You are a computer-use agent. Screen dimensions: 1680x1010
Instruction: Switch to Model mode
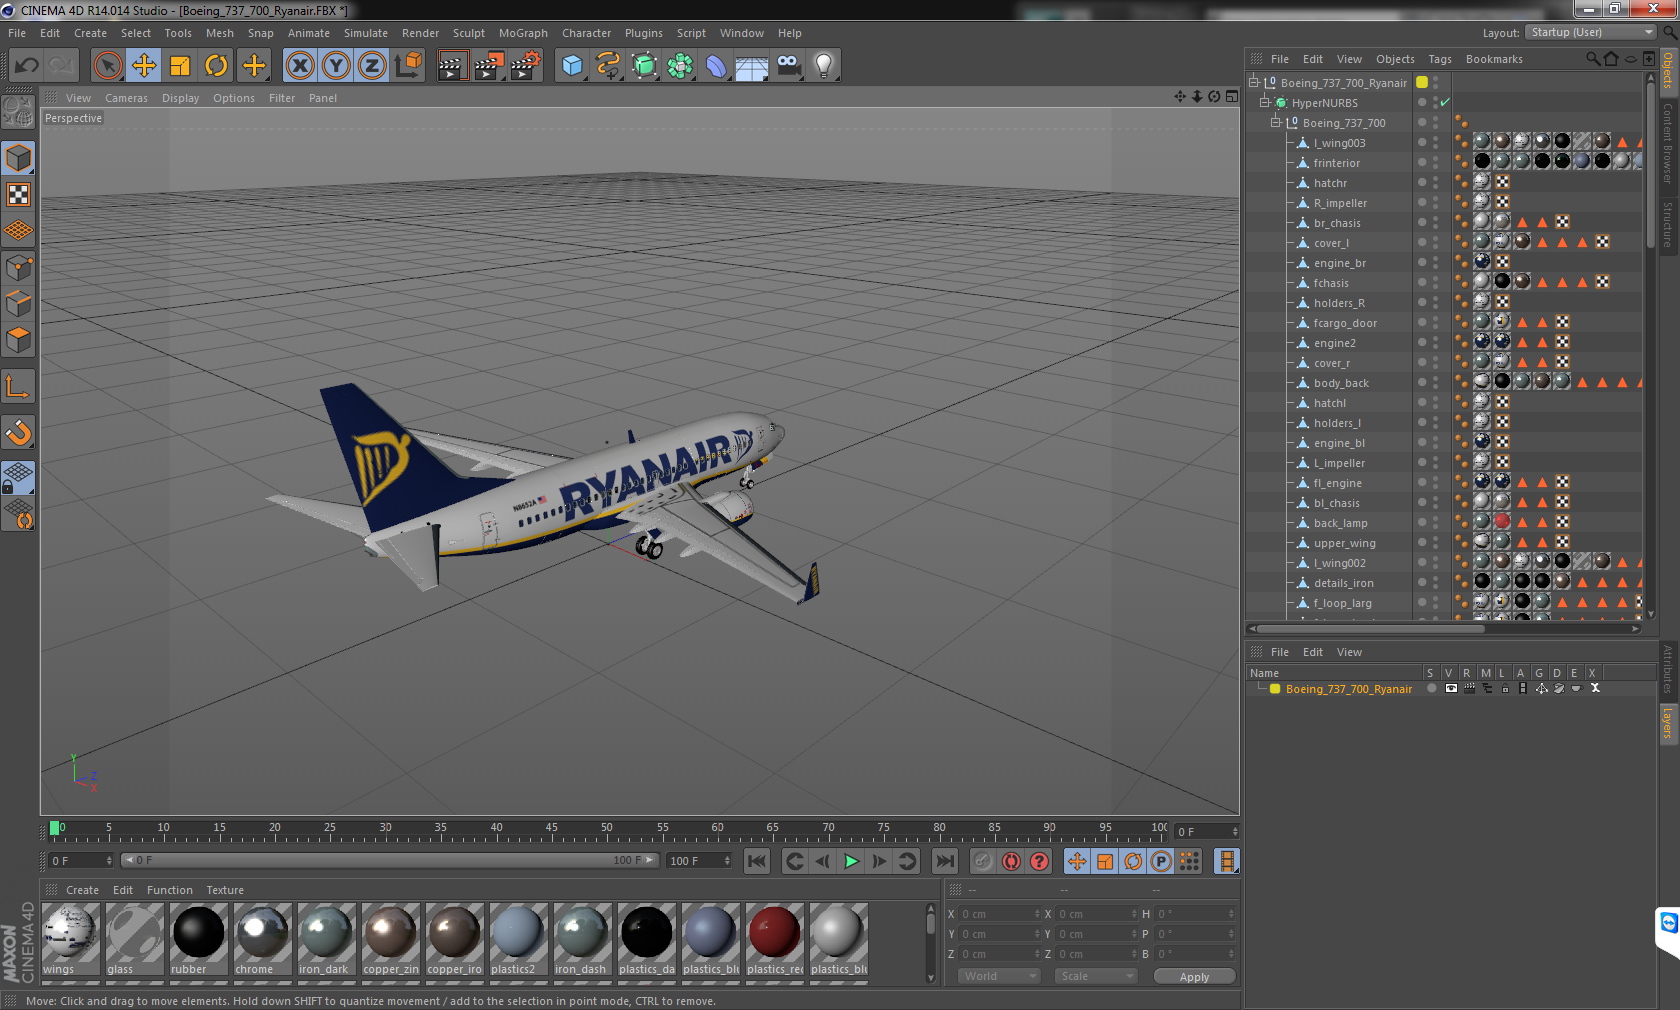coord(18,158)
